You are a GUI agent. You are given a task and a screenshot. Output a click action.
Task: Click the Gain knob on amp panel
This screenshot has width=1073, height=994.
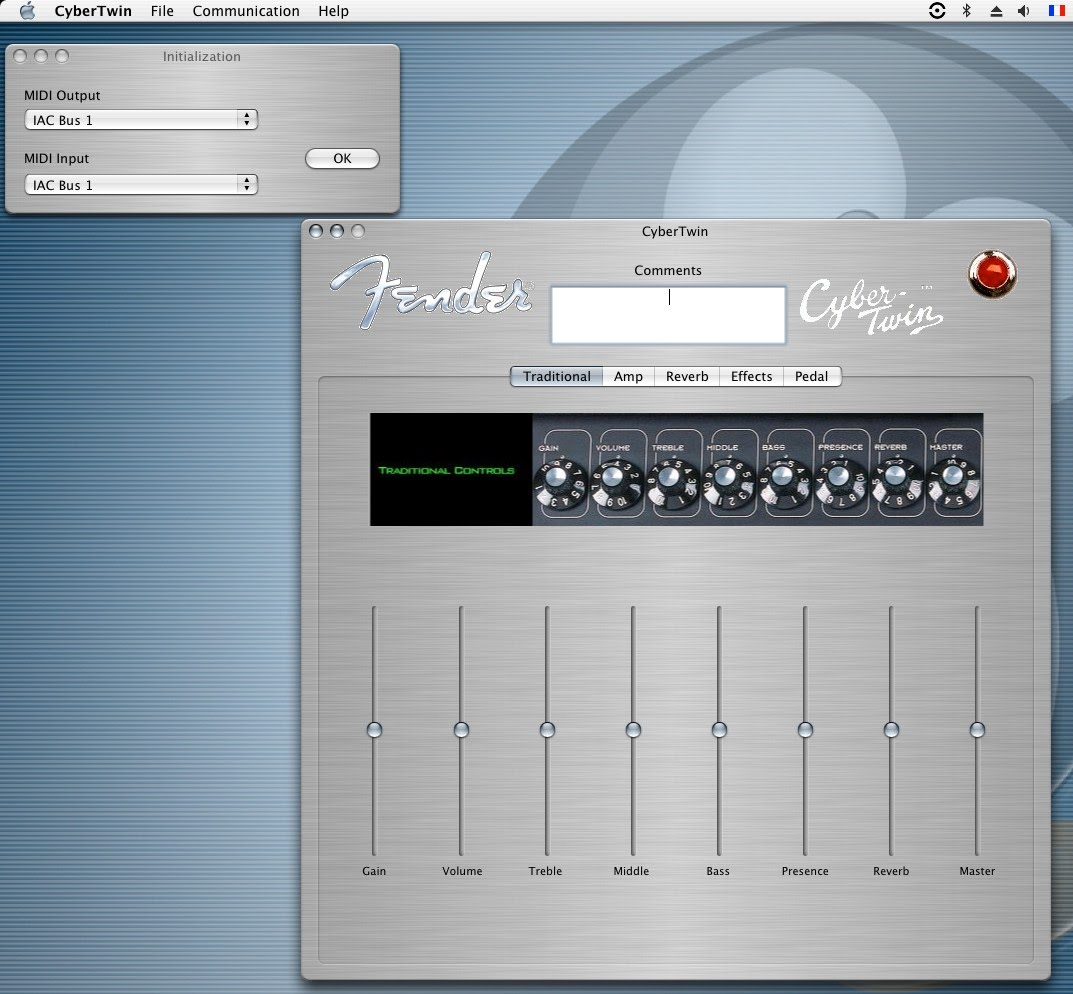click(x=560, y=485)
